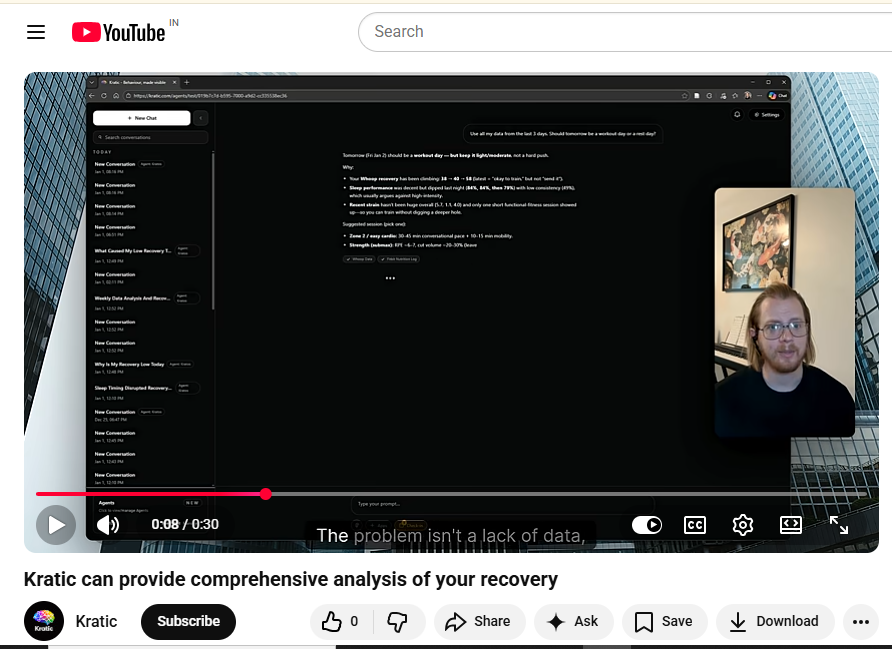Dislike the video with the thumbs down button

(398, 621)
